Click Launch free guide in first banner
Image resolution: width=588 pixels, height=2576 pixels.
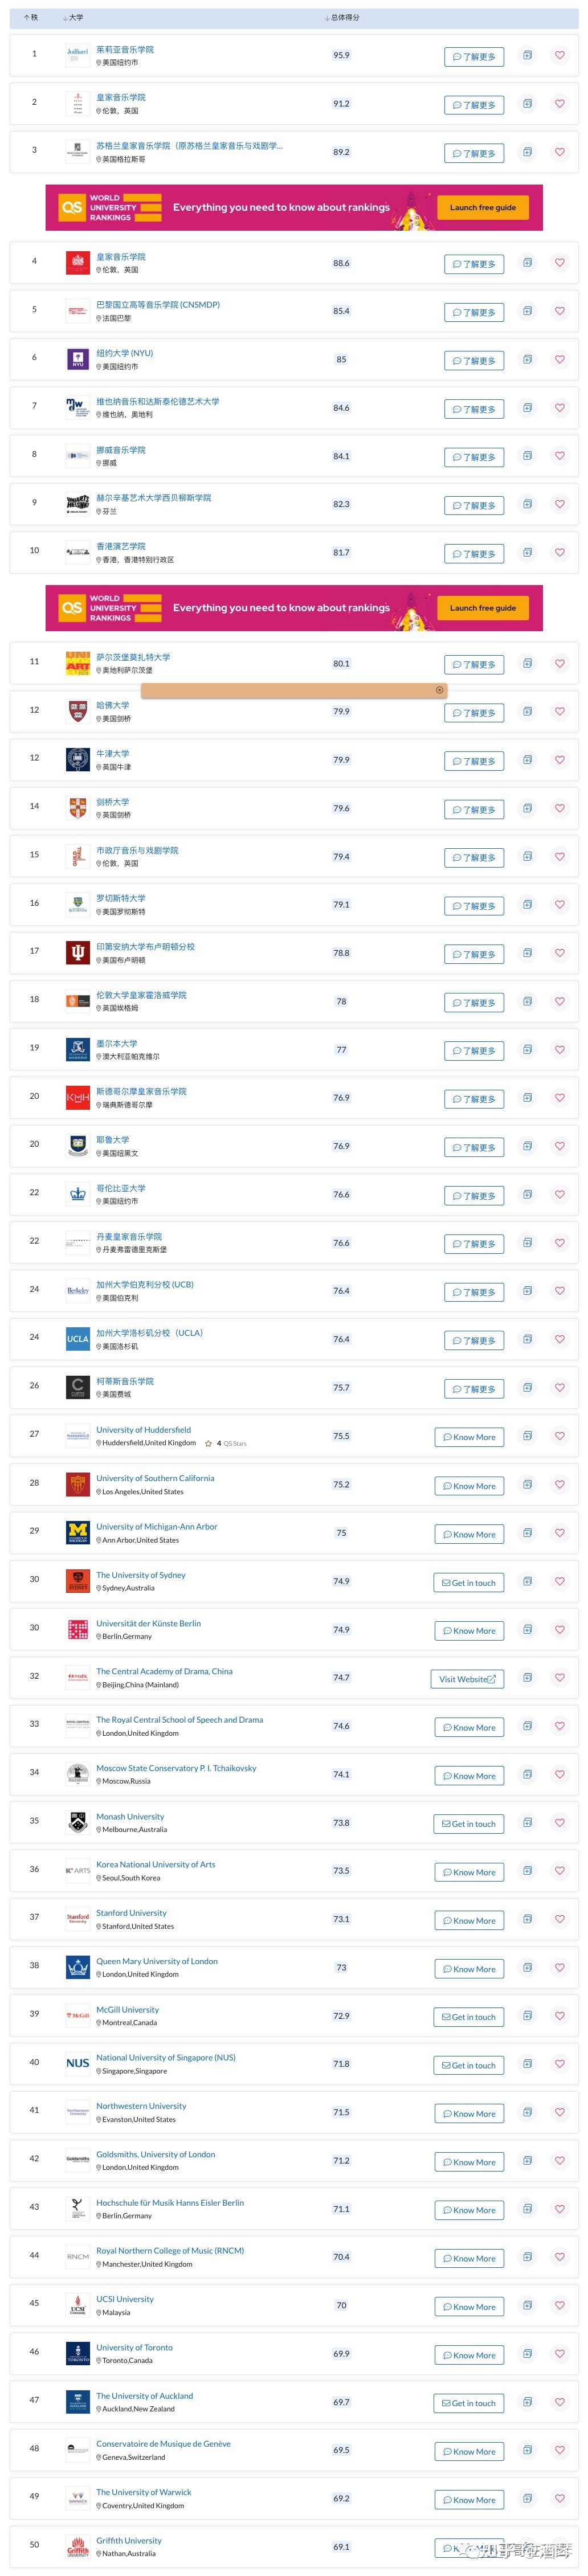483,207
